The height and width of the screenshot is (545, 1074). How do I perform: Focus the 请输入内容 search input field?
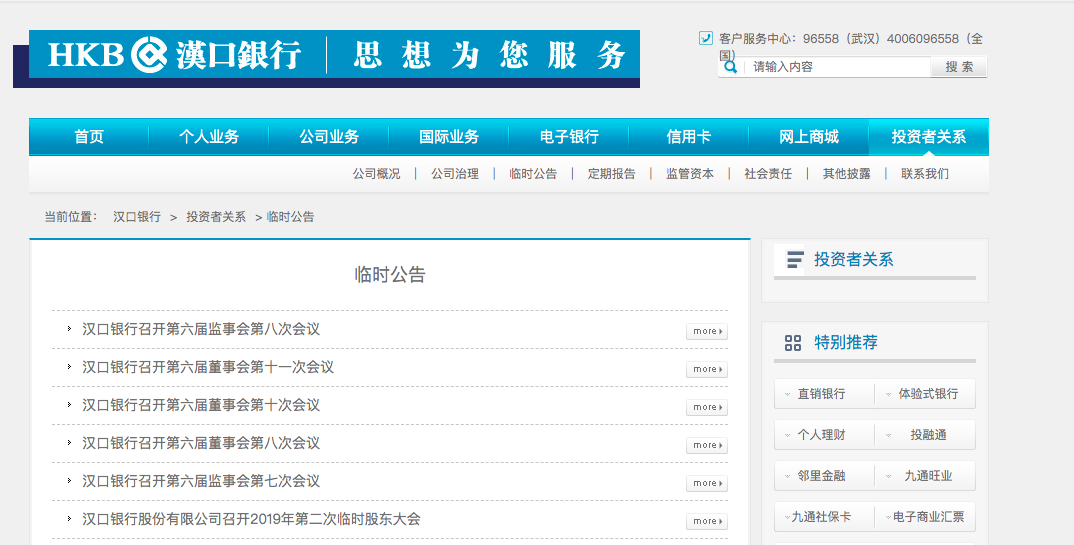click(836, 67)
